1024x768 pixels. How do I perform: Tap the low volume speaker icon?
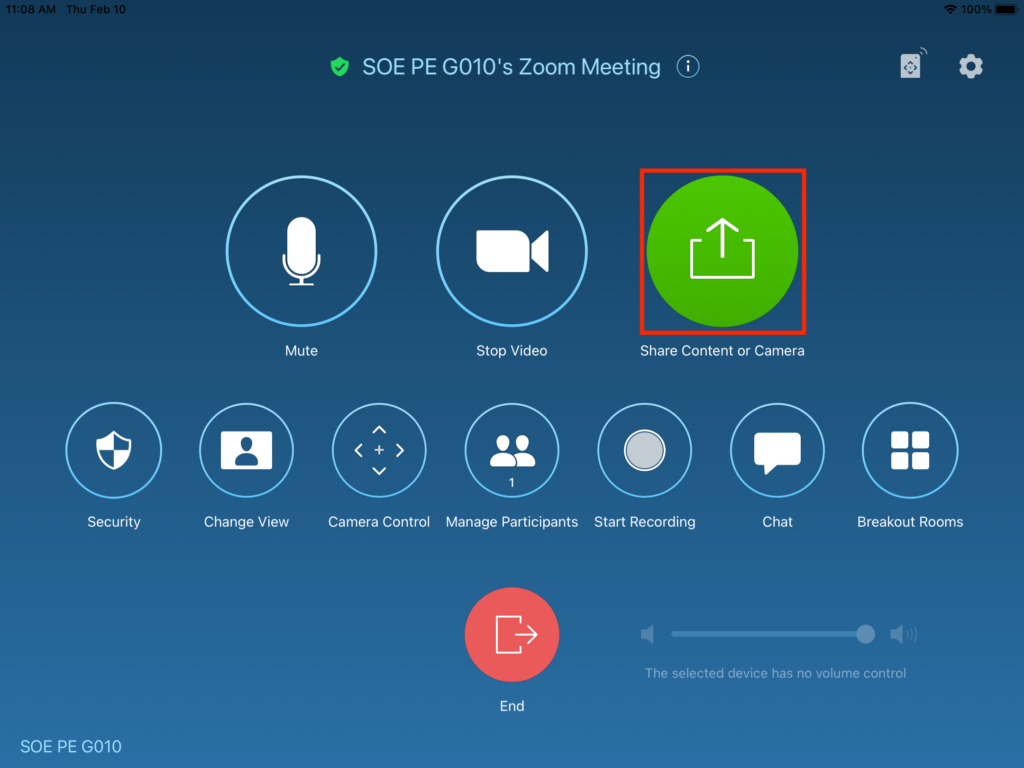tap(647, 633)
